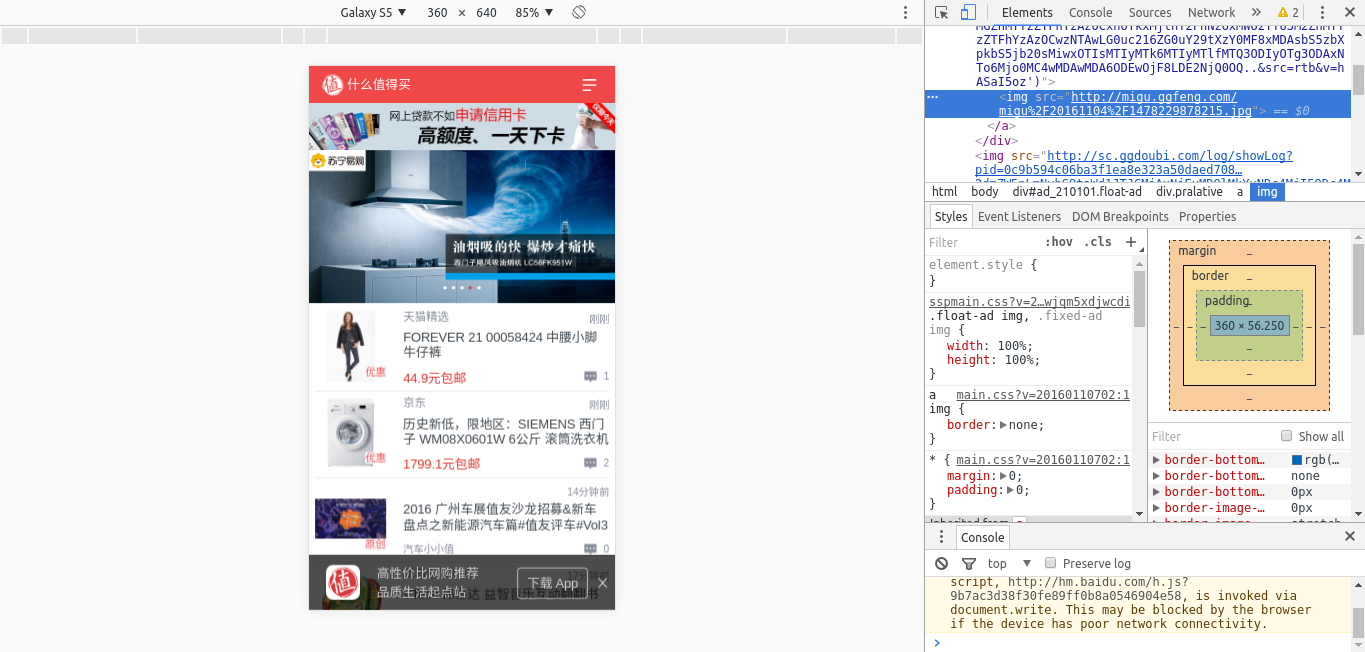1365x652 pixels.
Task: Select the div.pralative breadcrumb
Action: pos(1189,191)
